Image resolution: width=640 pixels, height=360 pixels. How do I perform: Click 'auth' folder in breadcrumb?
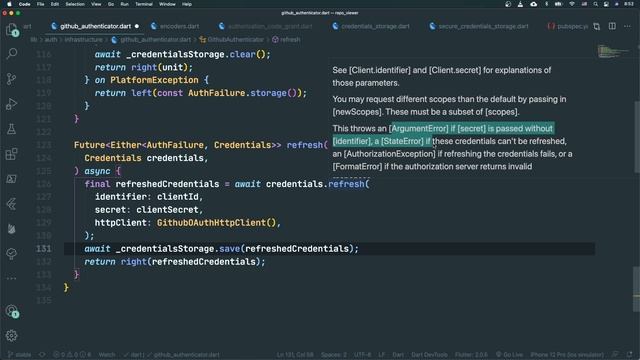(x=51, y=40)
